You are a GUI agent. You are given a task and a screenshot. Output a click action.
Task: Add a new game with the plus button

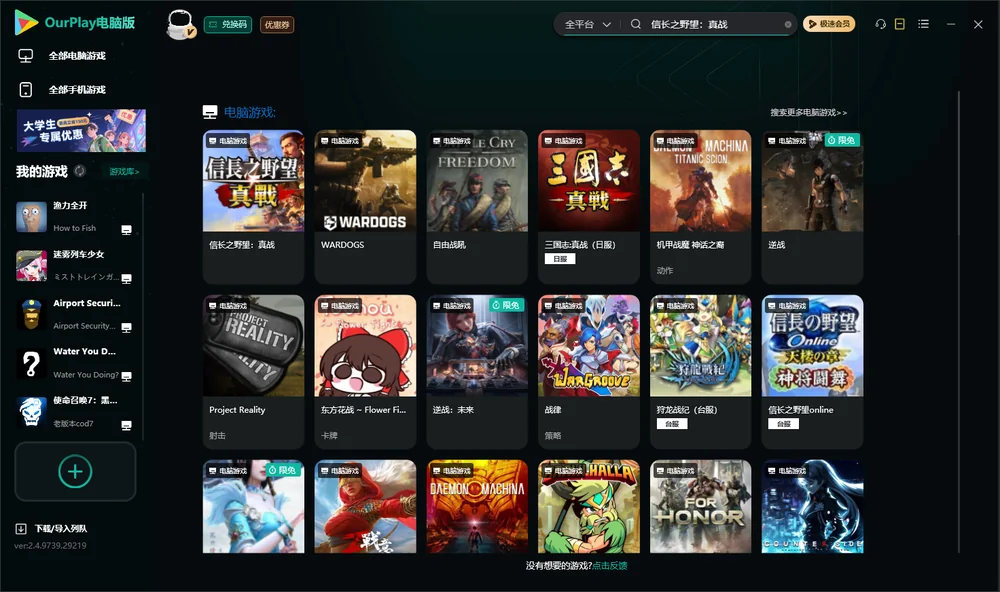[75, 471]
